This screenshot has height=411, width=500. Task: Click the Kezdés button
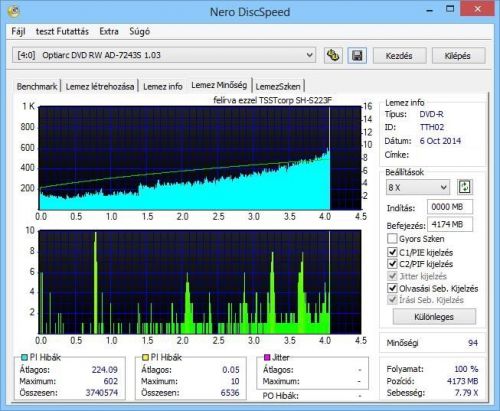[x=399, y=56]
